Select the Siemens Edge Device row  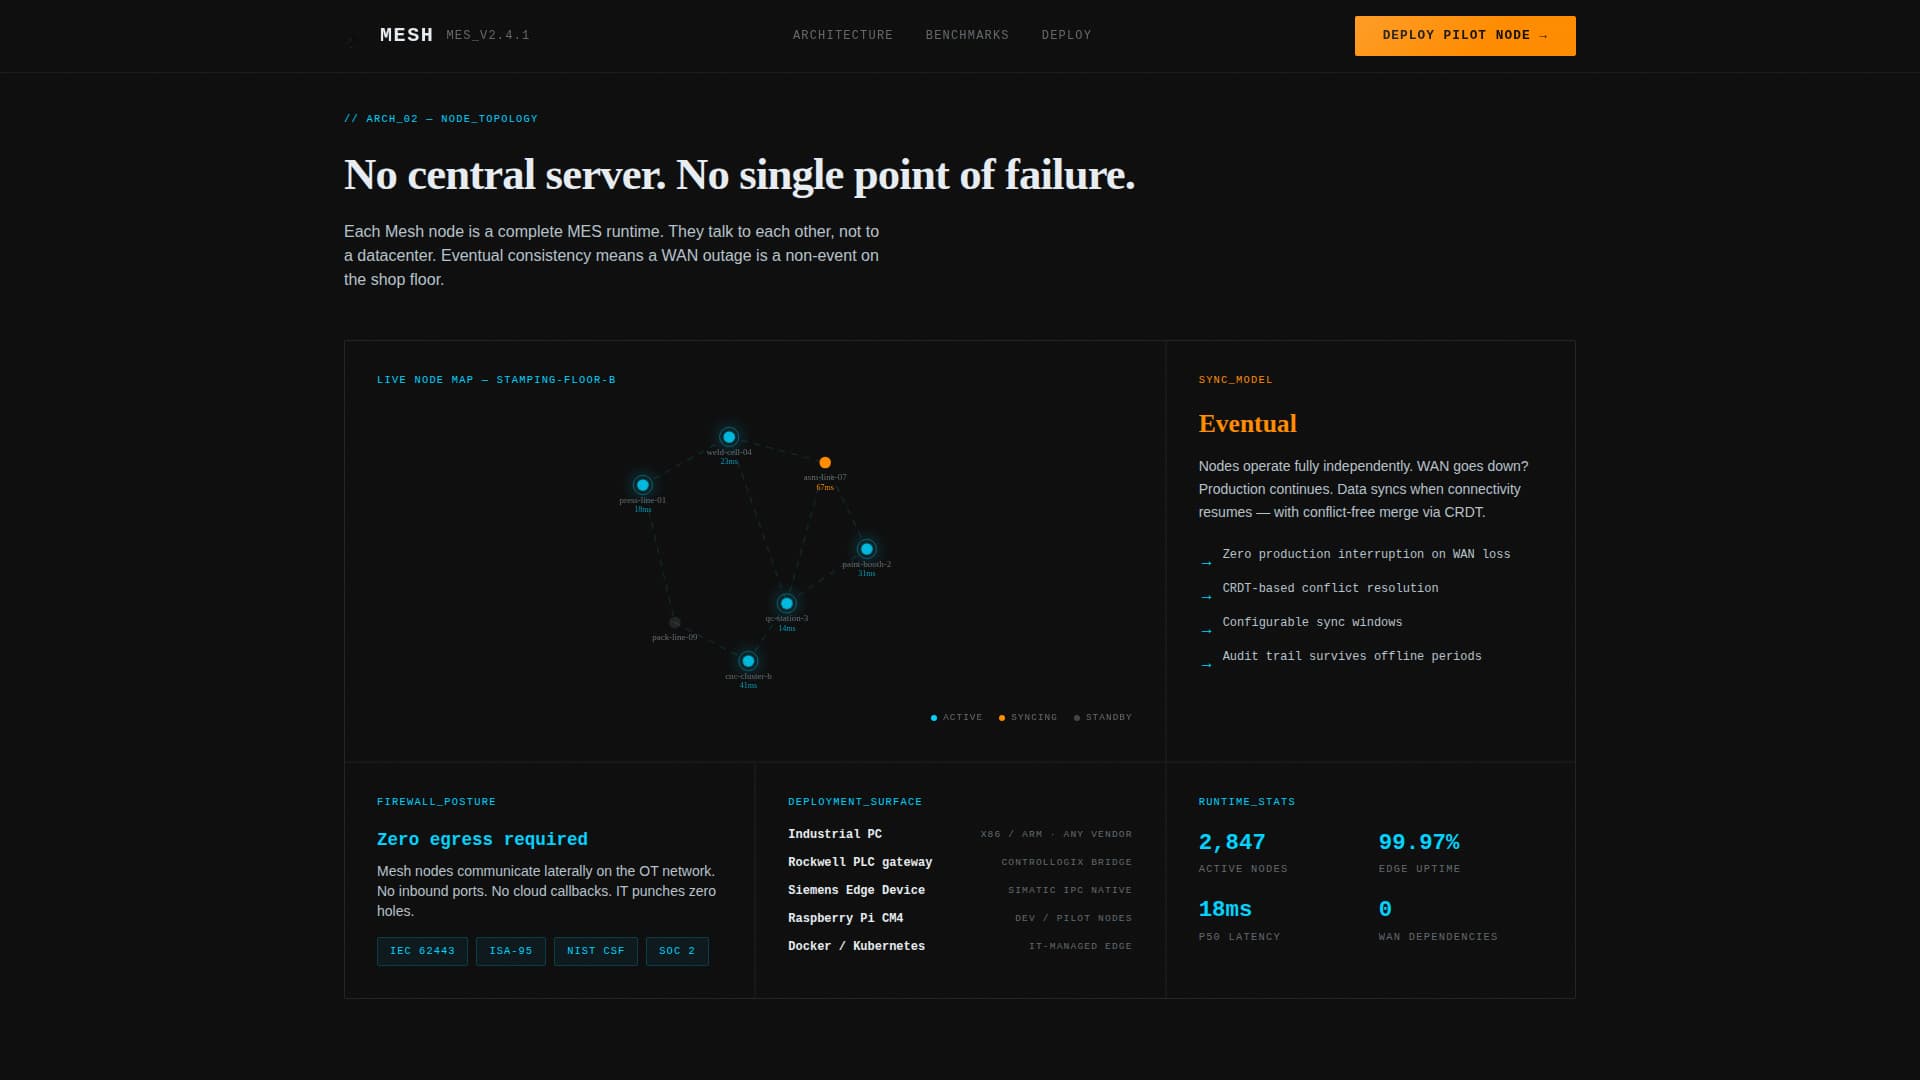pos(960,890)
